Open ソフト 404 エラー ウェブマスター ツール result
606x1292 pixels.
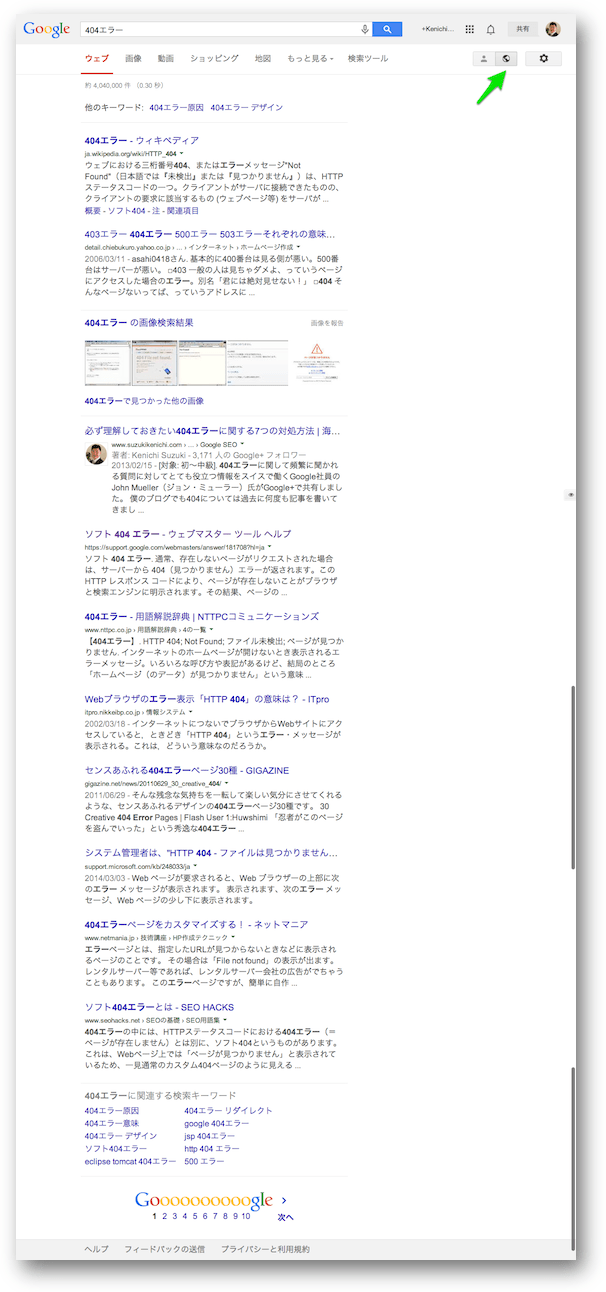tap(188, 534)
